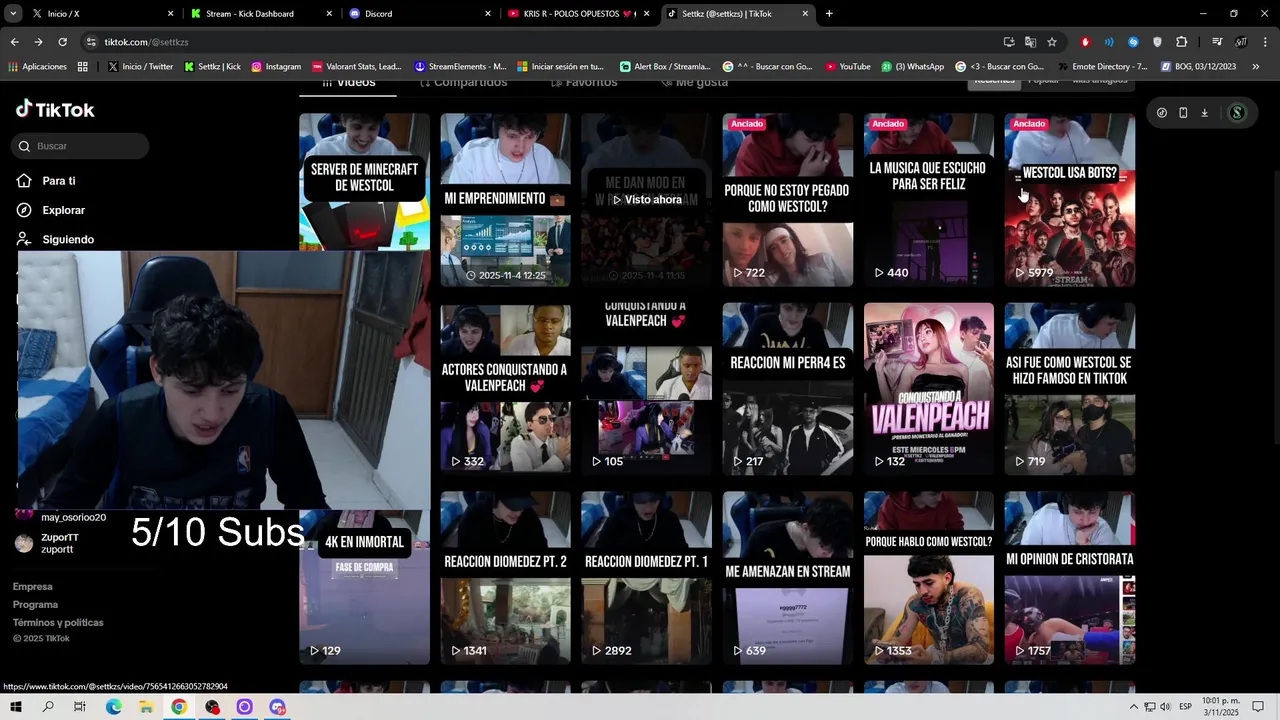Open the profile avatar with green S
The width and height of the screenshot is (1280, 720).
(x=1237, y=113)
